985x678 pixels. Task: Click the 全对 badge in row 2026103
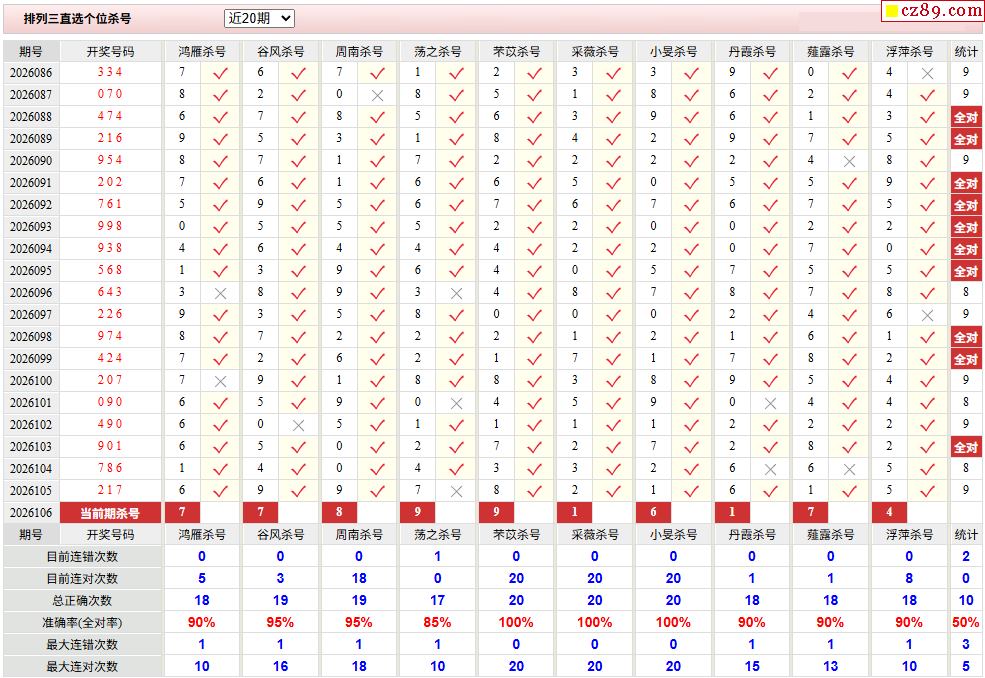click(x=965, y=447)
